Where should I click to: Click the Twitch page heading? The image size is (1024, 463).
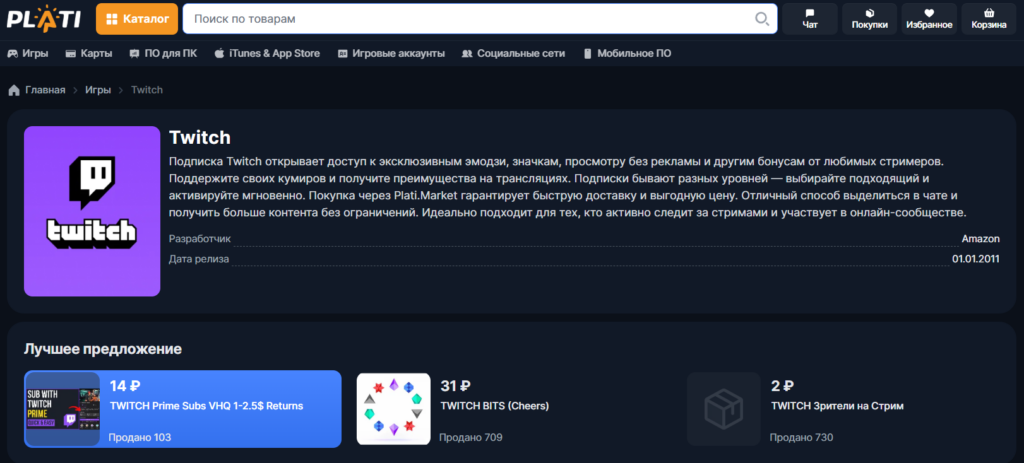tap(200, 138)
